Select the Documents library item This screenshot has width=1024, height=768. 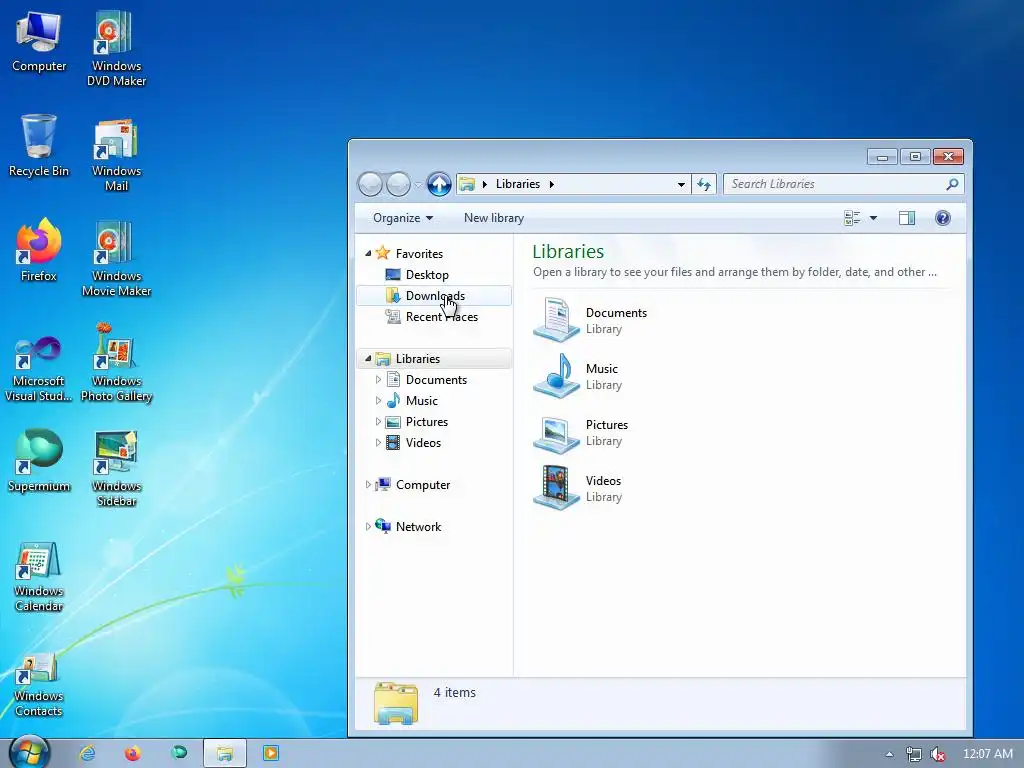pyautogui.click(x=590, y=320)
